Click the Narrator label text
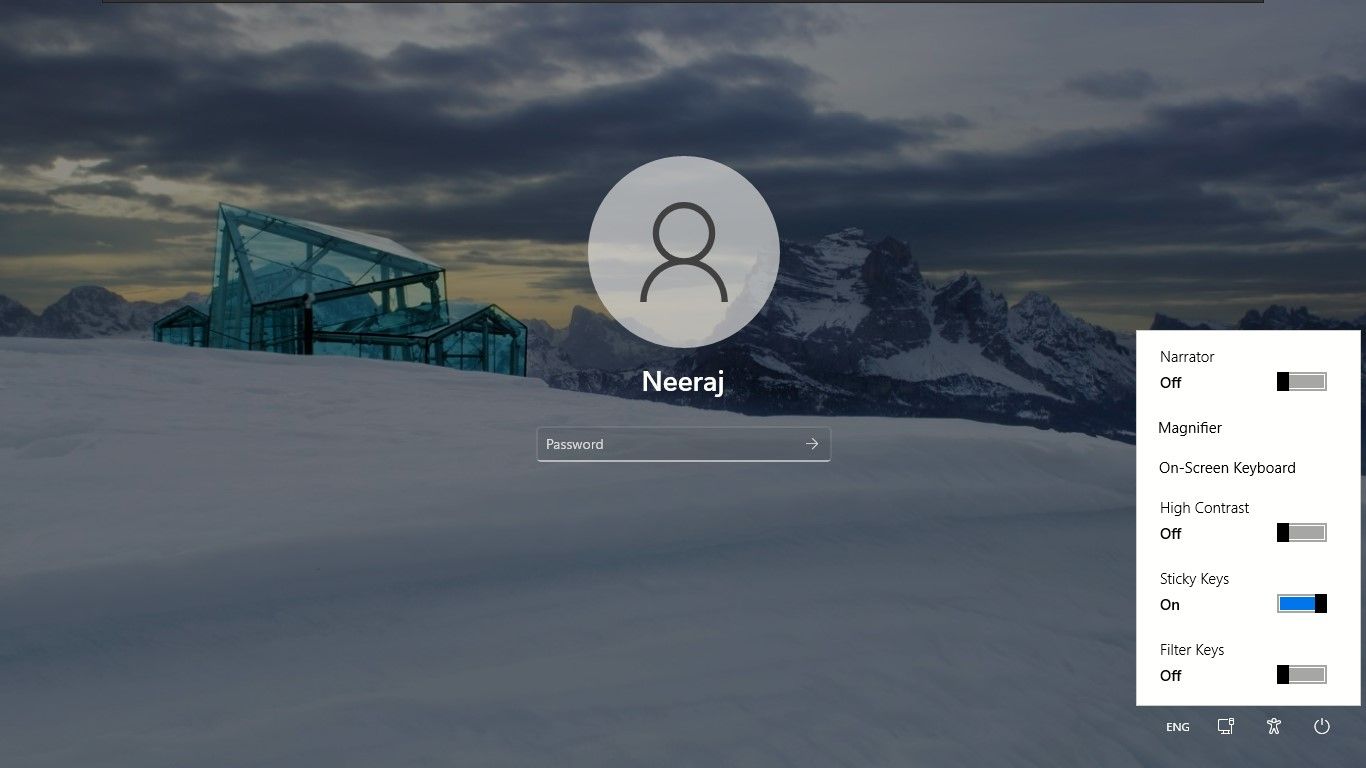Image resolution: width=1366 pixels, height=768 pixels. tap(1187, 356)
